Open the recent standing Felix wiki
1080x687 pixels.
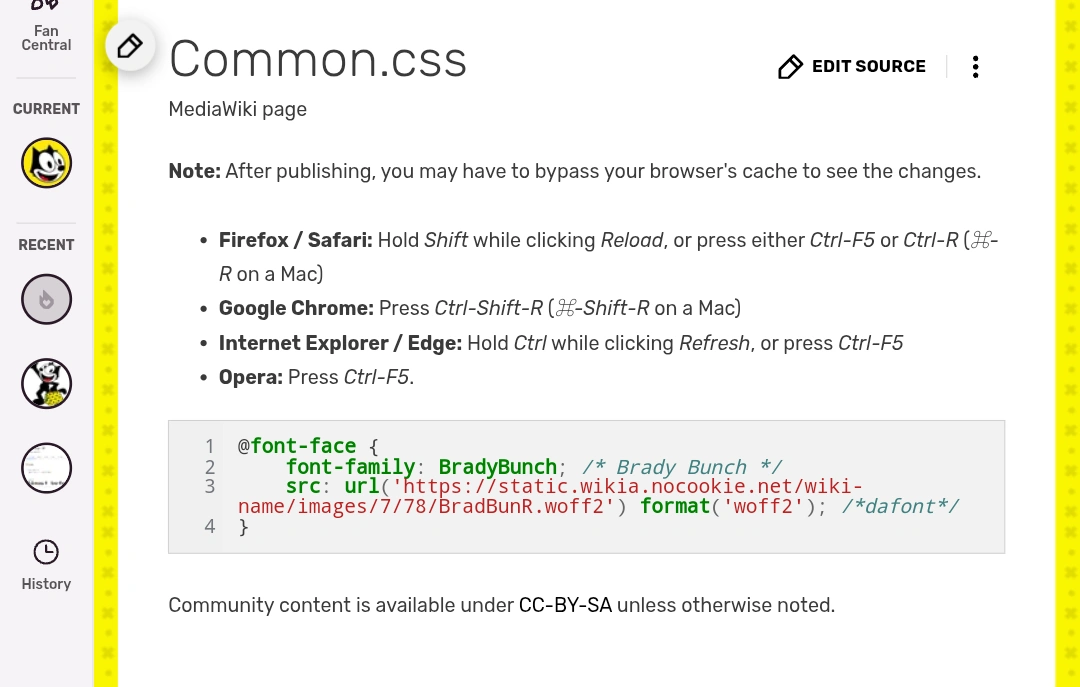pos(46,383)
